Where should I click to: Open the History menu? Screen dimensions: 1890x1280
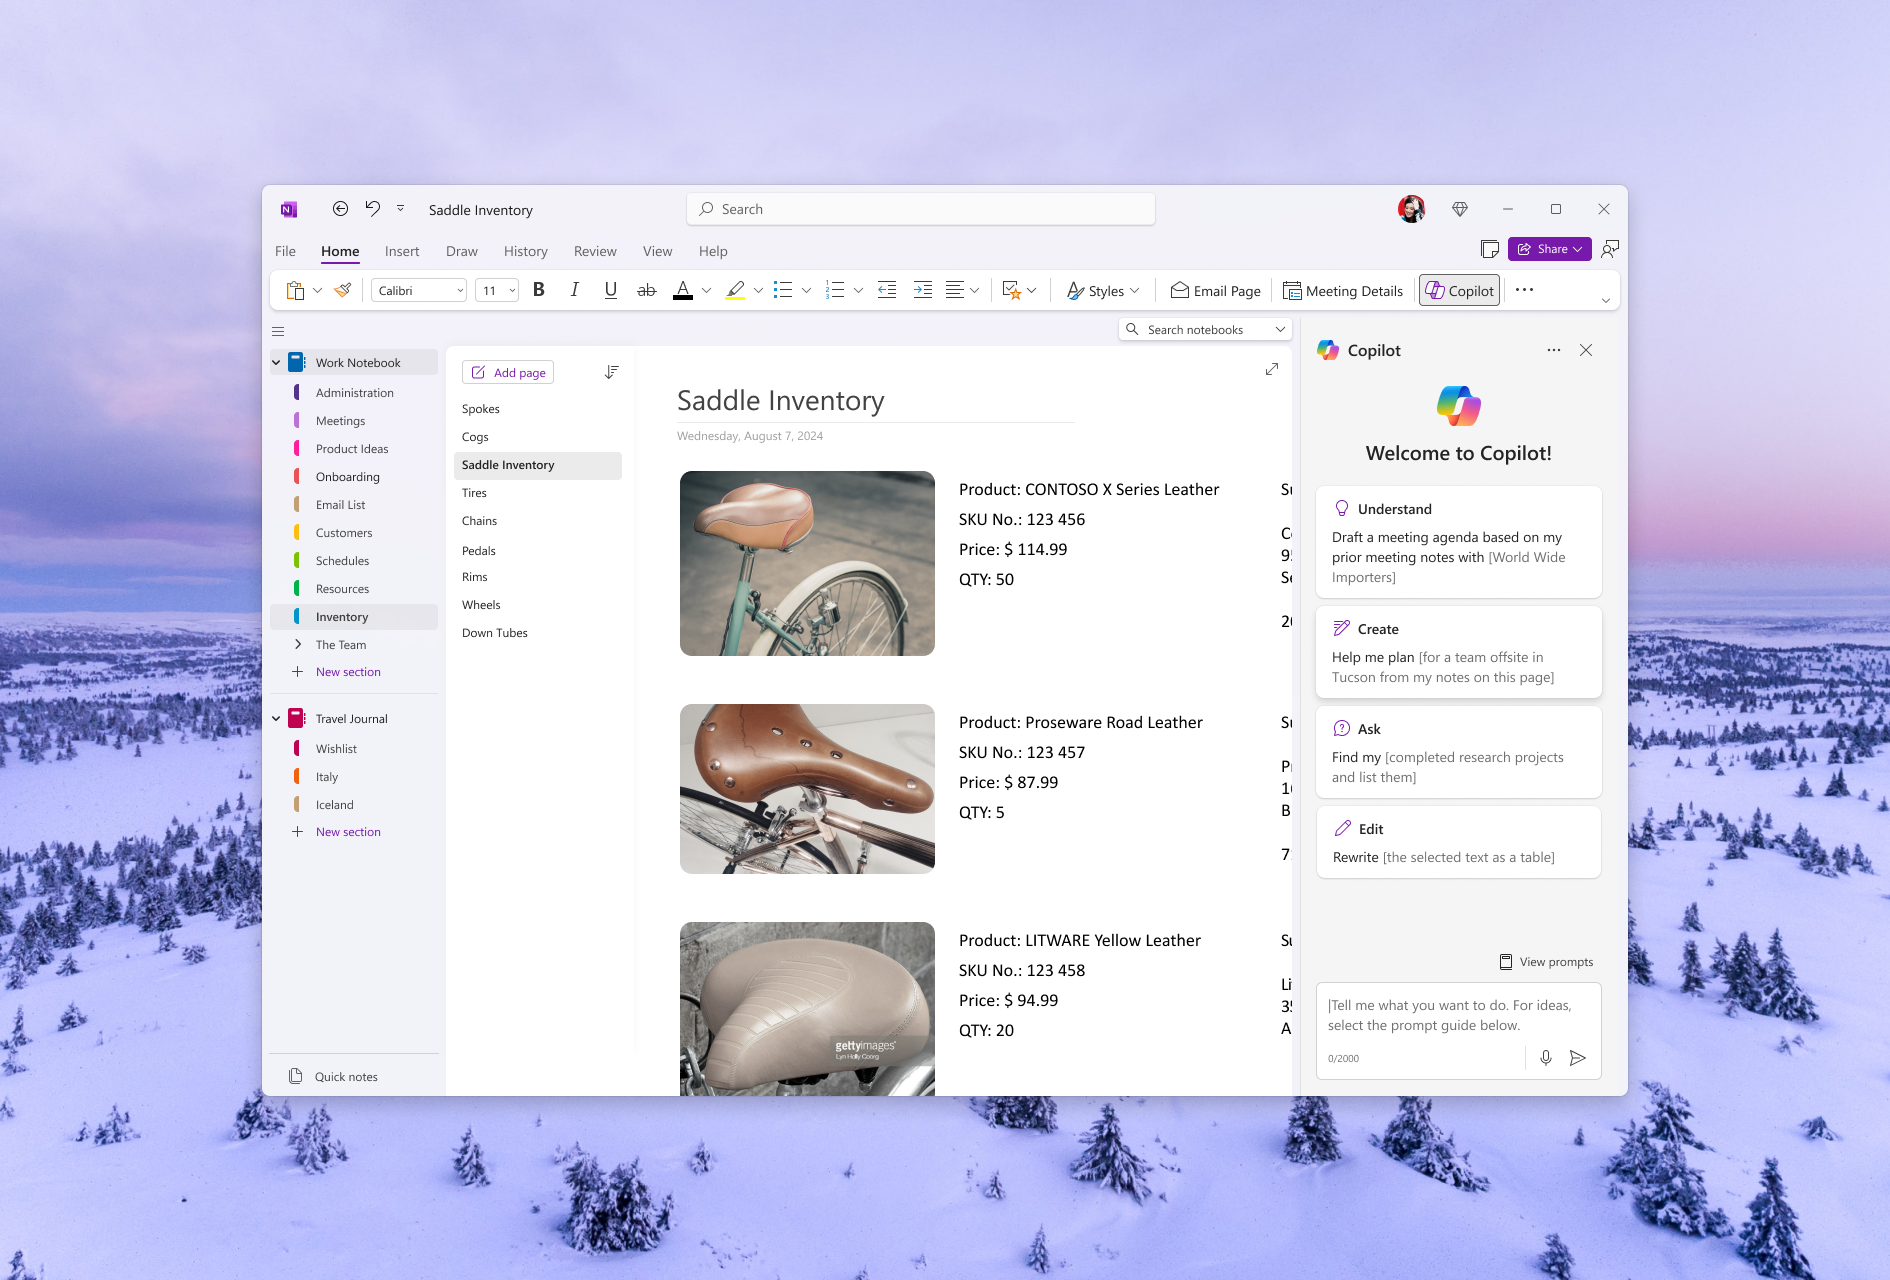[525, 251]
